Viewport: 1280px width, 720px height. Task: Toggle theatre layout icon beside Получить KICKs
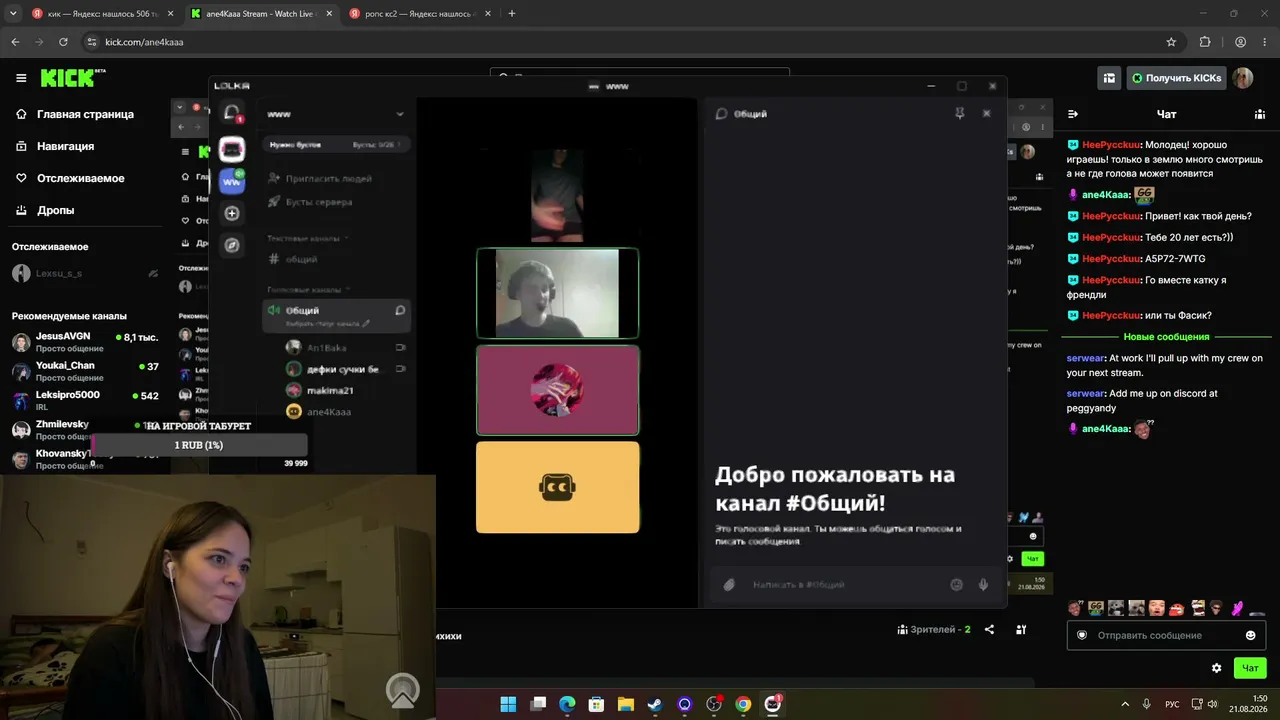point(1109,78)
